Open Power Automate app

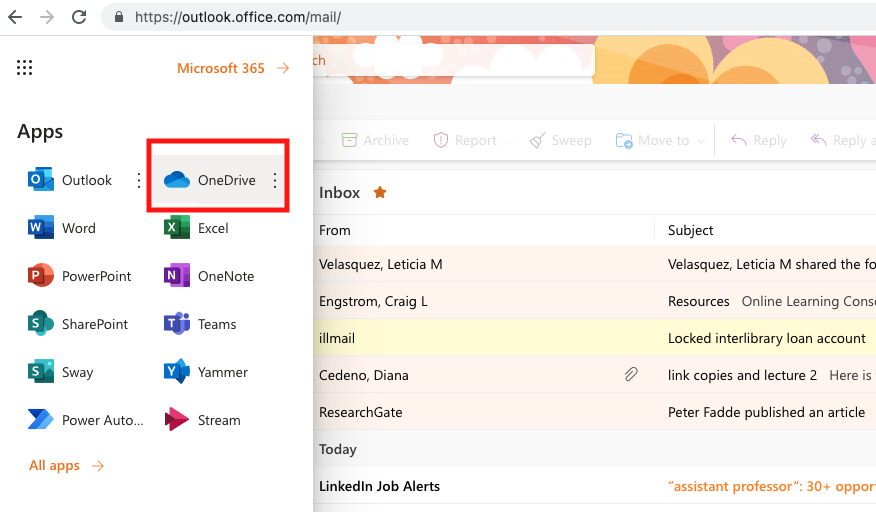click(x=85, y=420)
